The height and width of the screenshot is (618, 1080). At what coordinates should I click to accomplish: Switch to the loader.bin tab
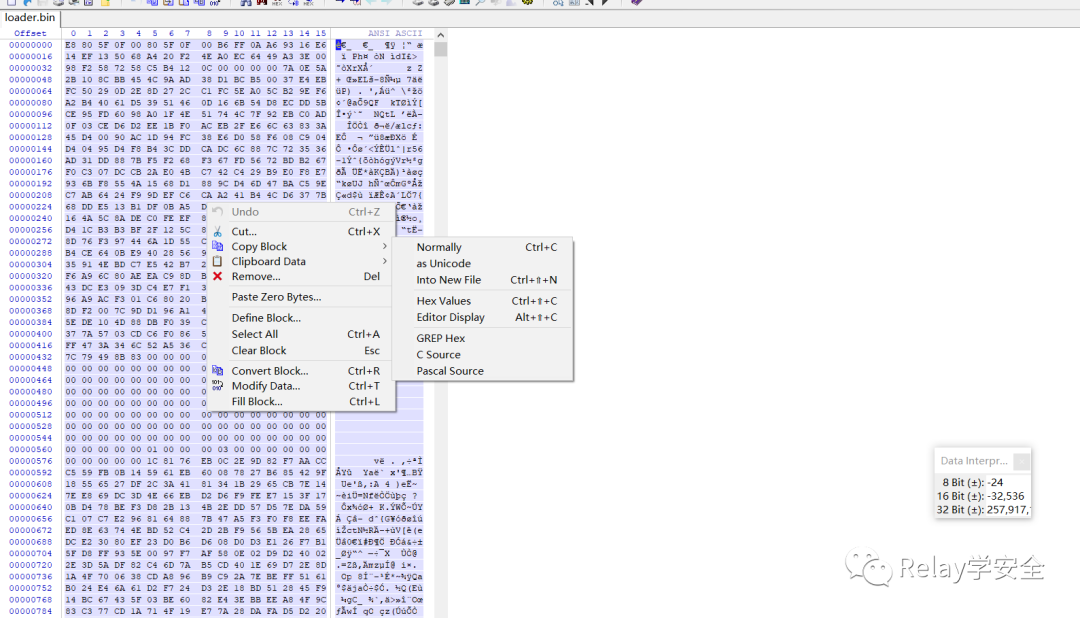pos(30,17)
